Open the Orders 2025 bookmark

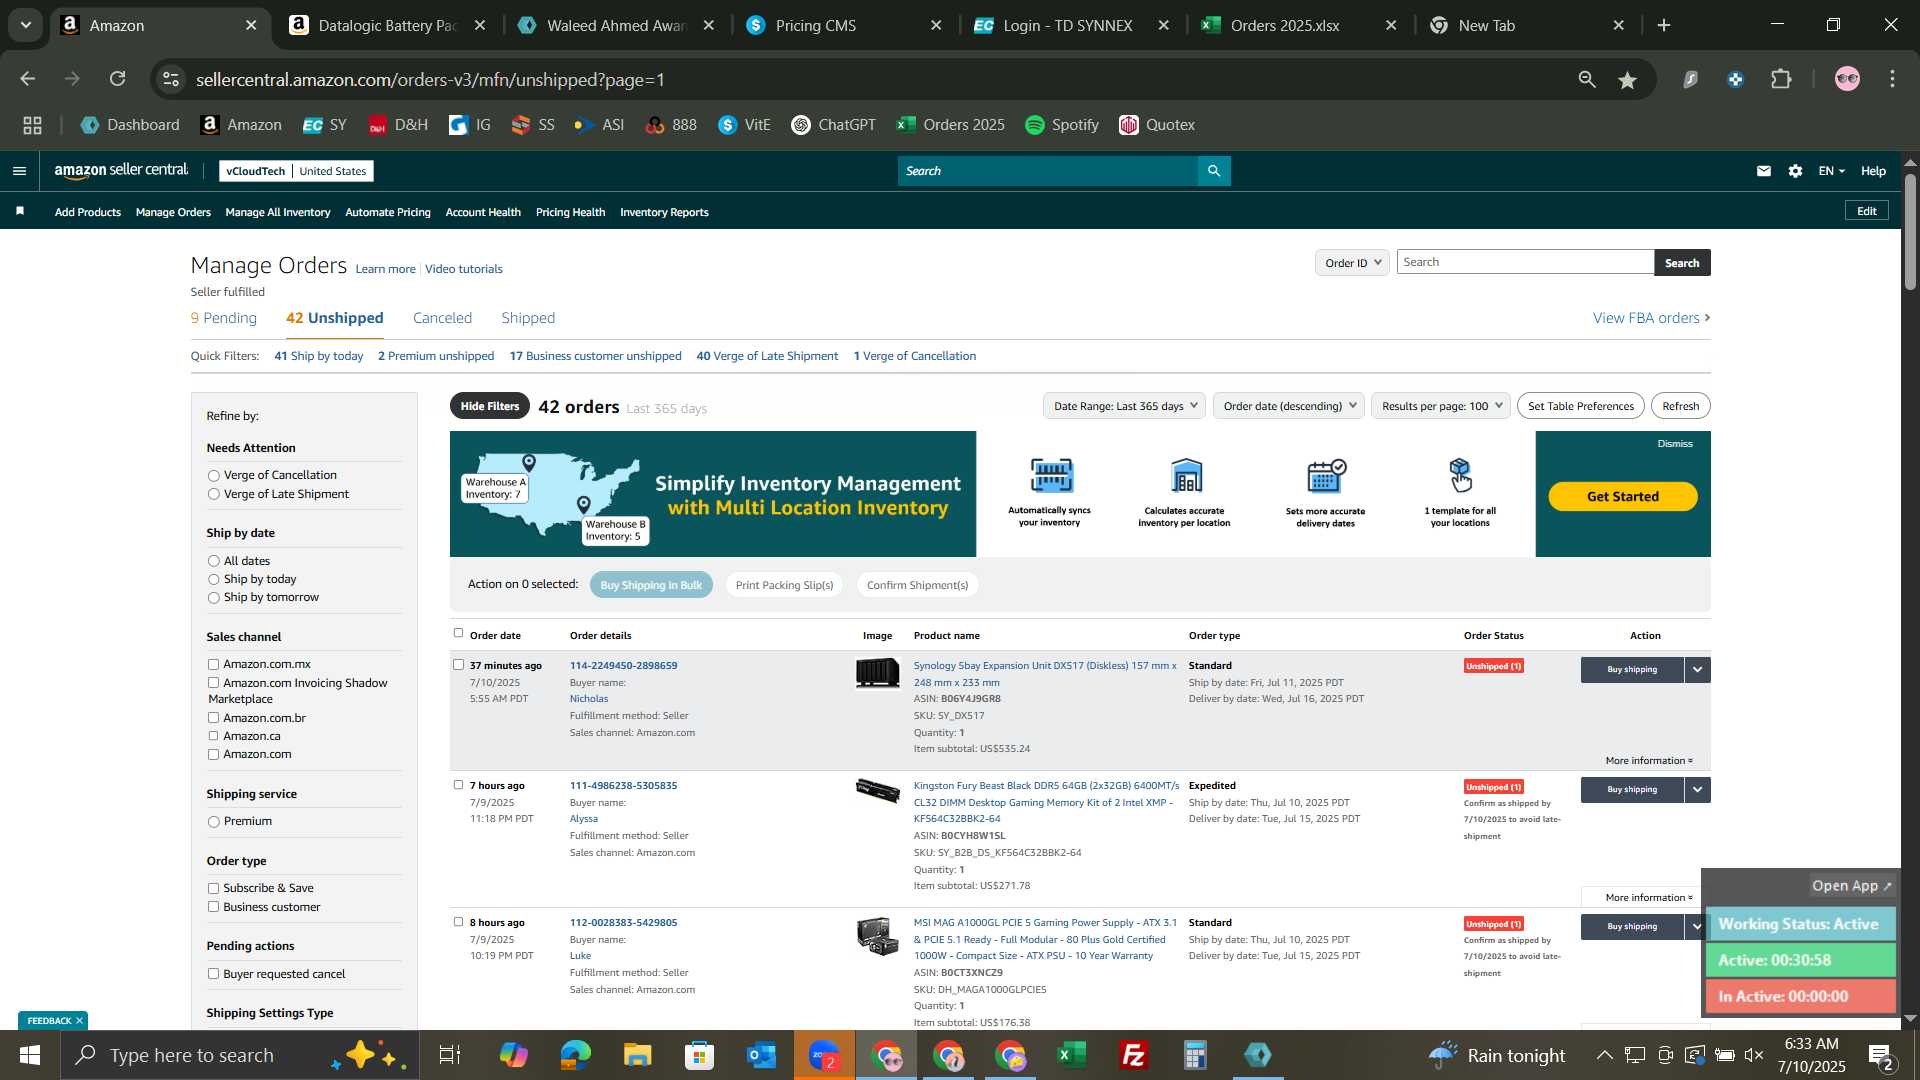[950, 125]
